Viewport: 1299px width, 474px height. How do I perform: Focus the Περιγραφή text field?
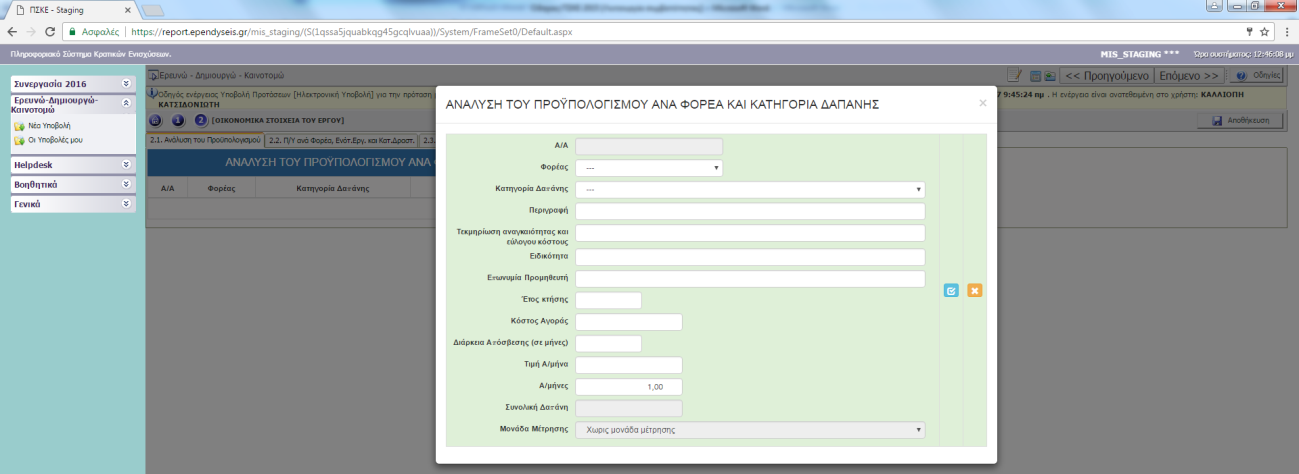[750, 211]
